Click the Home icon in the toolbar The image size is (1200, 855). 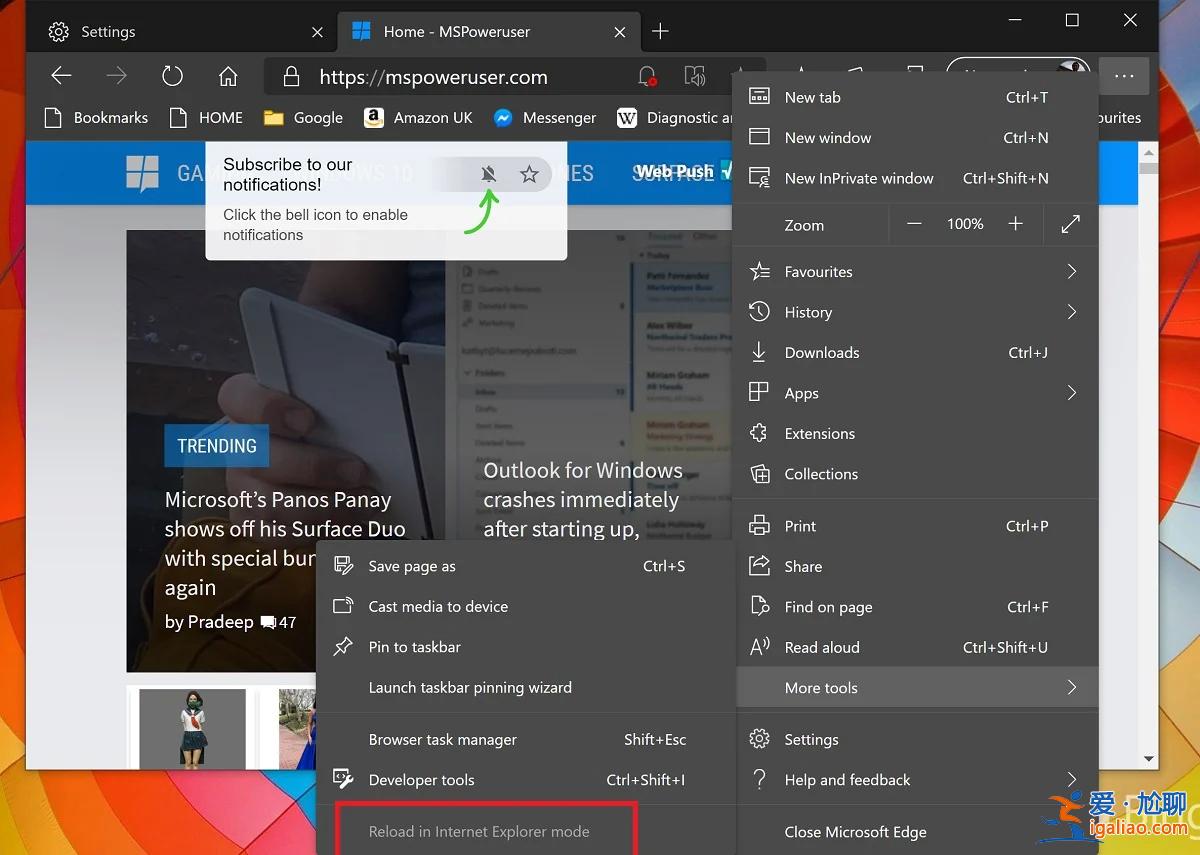pyautogui.click(x=227, y=76)
